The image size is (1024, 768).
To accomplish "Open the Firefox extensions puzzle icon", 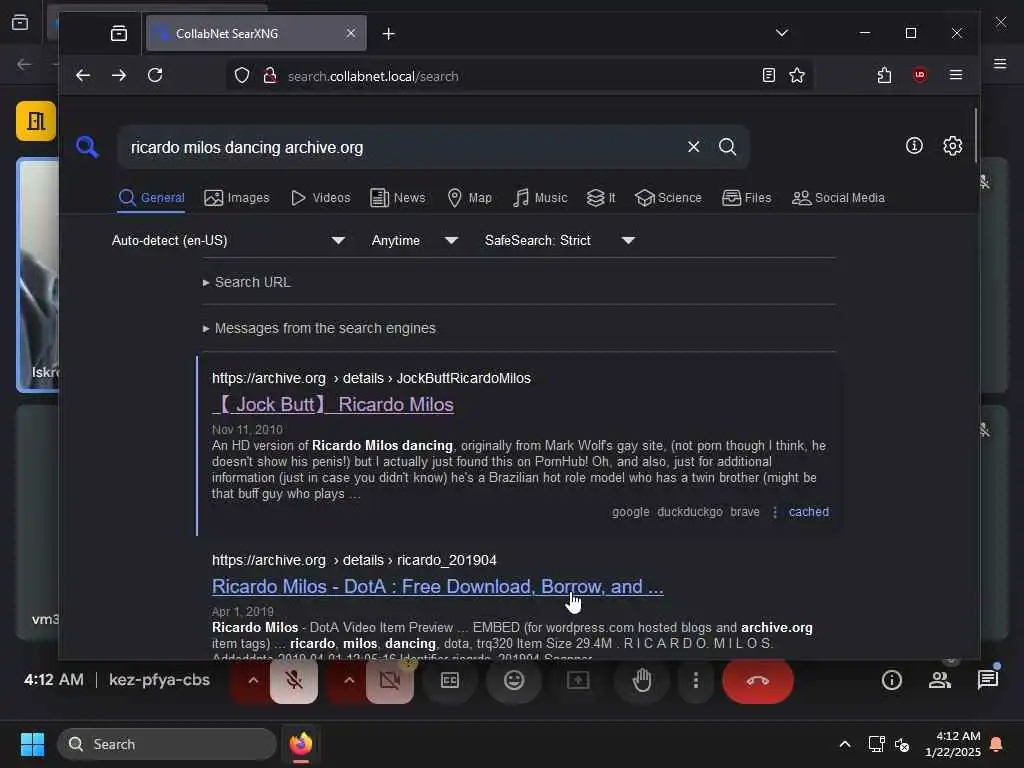I will pos(884,76).
